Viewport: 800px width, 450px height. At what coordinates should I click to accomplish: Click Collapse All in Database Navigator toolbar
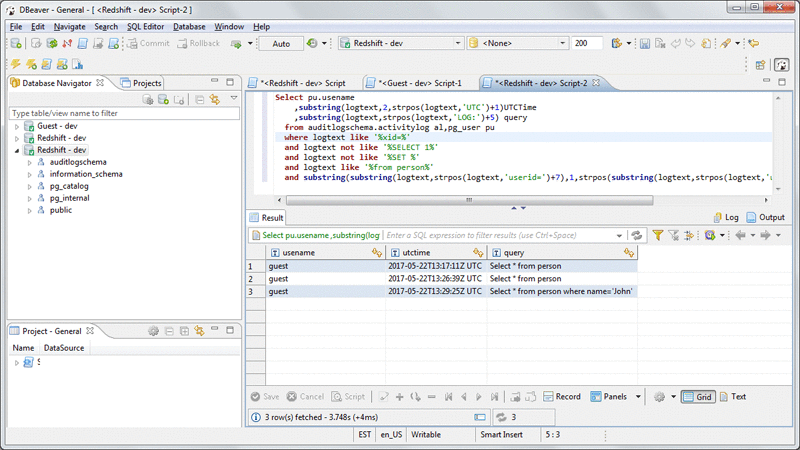pyautogui.click(x=199, y=100)
